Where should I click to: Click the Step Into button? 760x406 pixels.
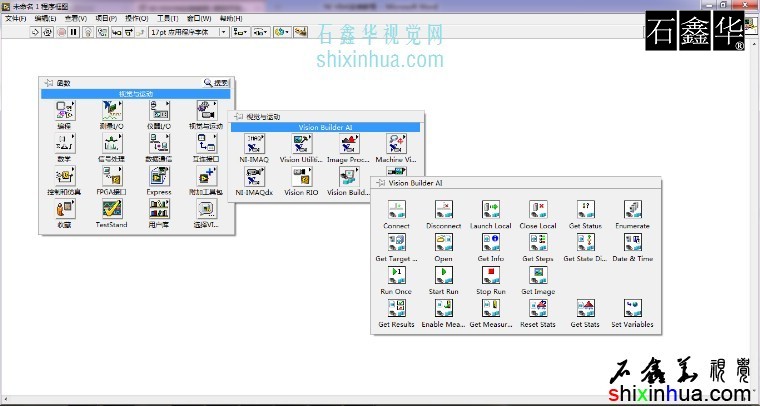[116, 32]
